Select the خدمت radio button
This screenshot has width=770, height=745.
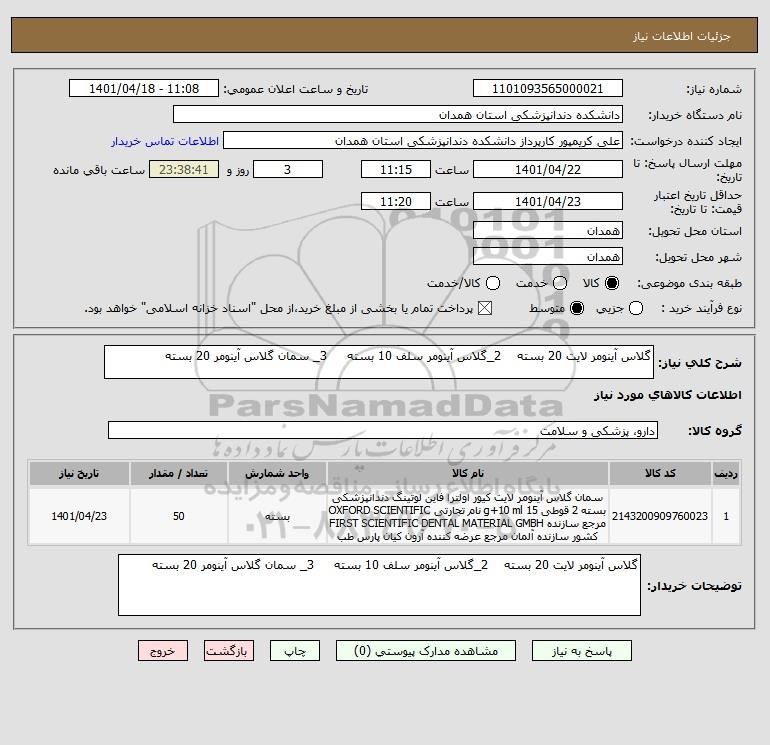[560, 283]
